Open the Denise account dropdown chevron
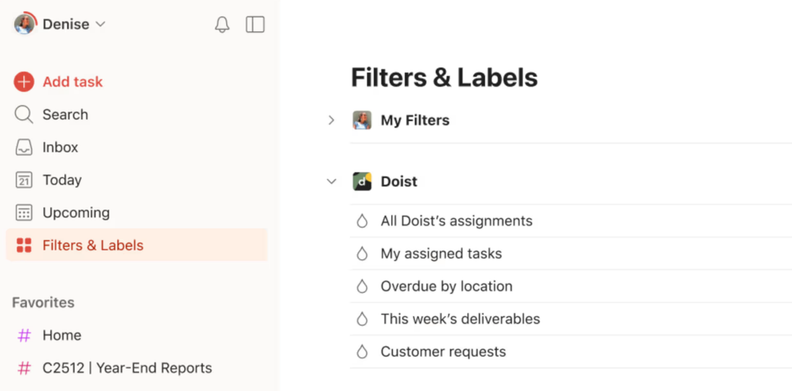The image size is (792, 391). (101, 24)
